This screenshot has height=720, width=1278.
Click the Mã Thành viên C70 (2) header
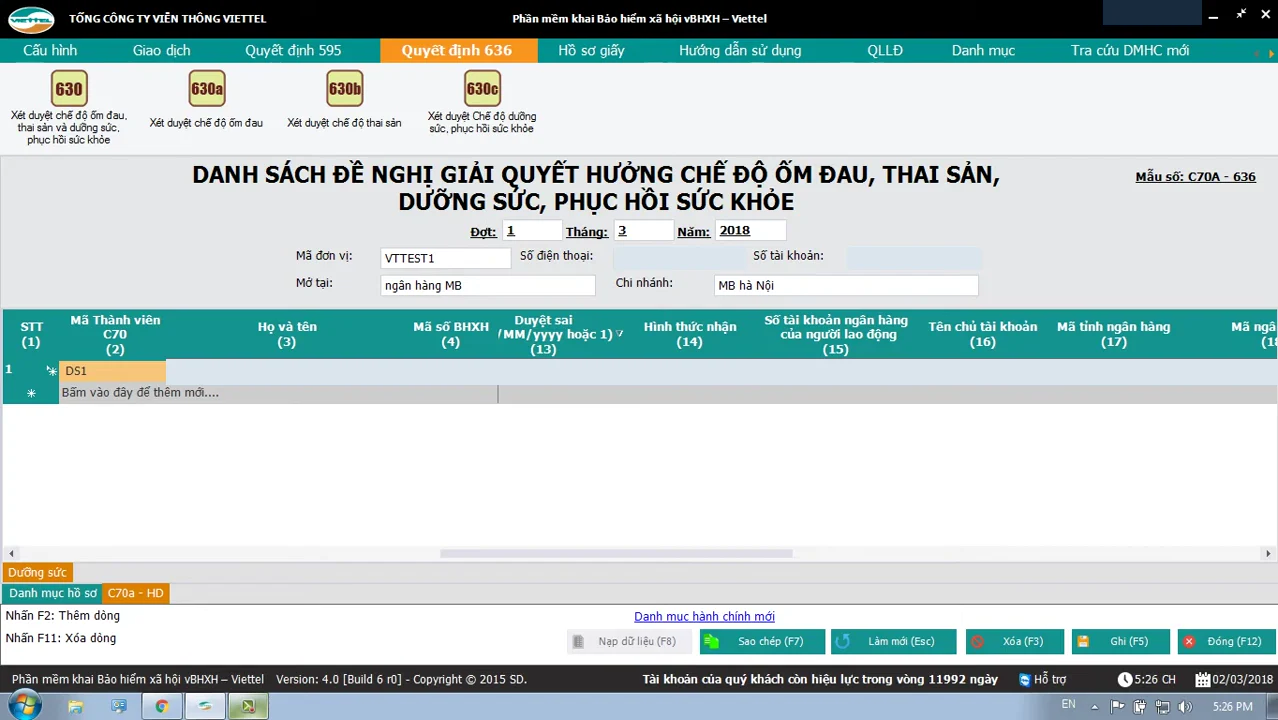coord(115,334)
